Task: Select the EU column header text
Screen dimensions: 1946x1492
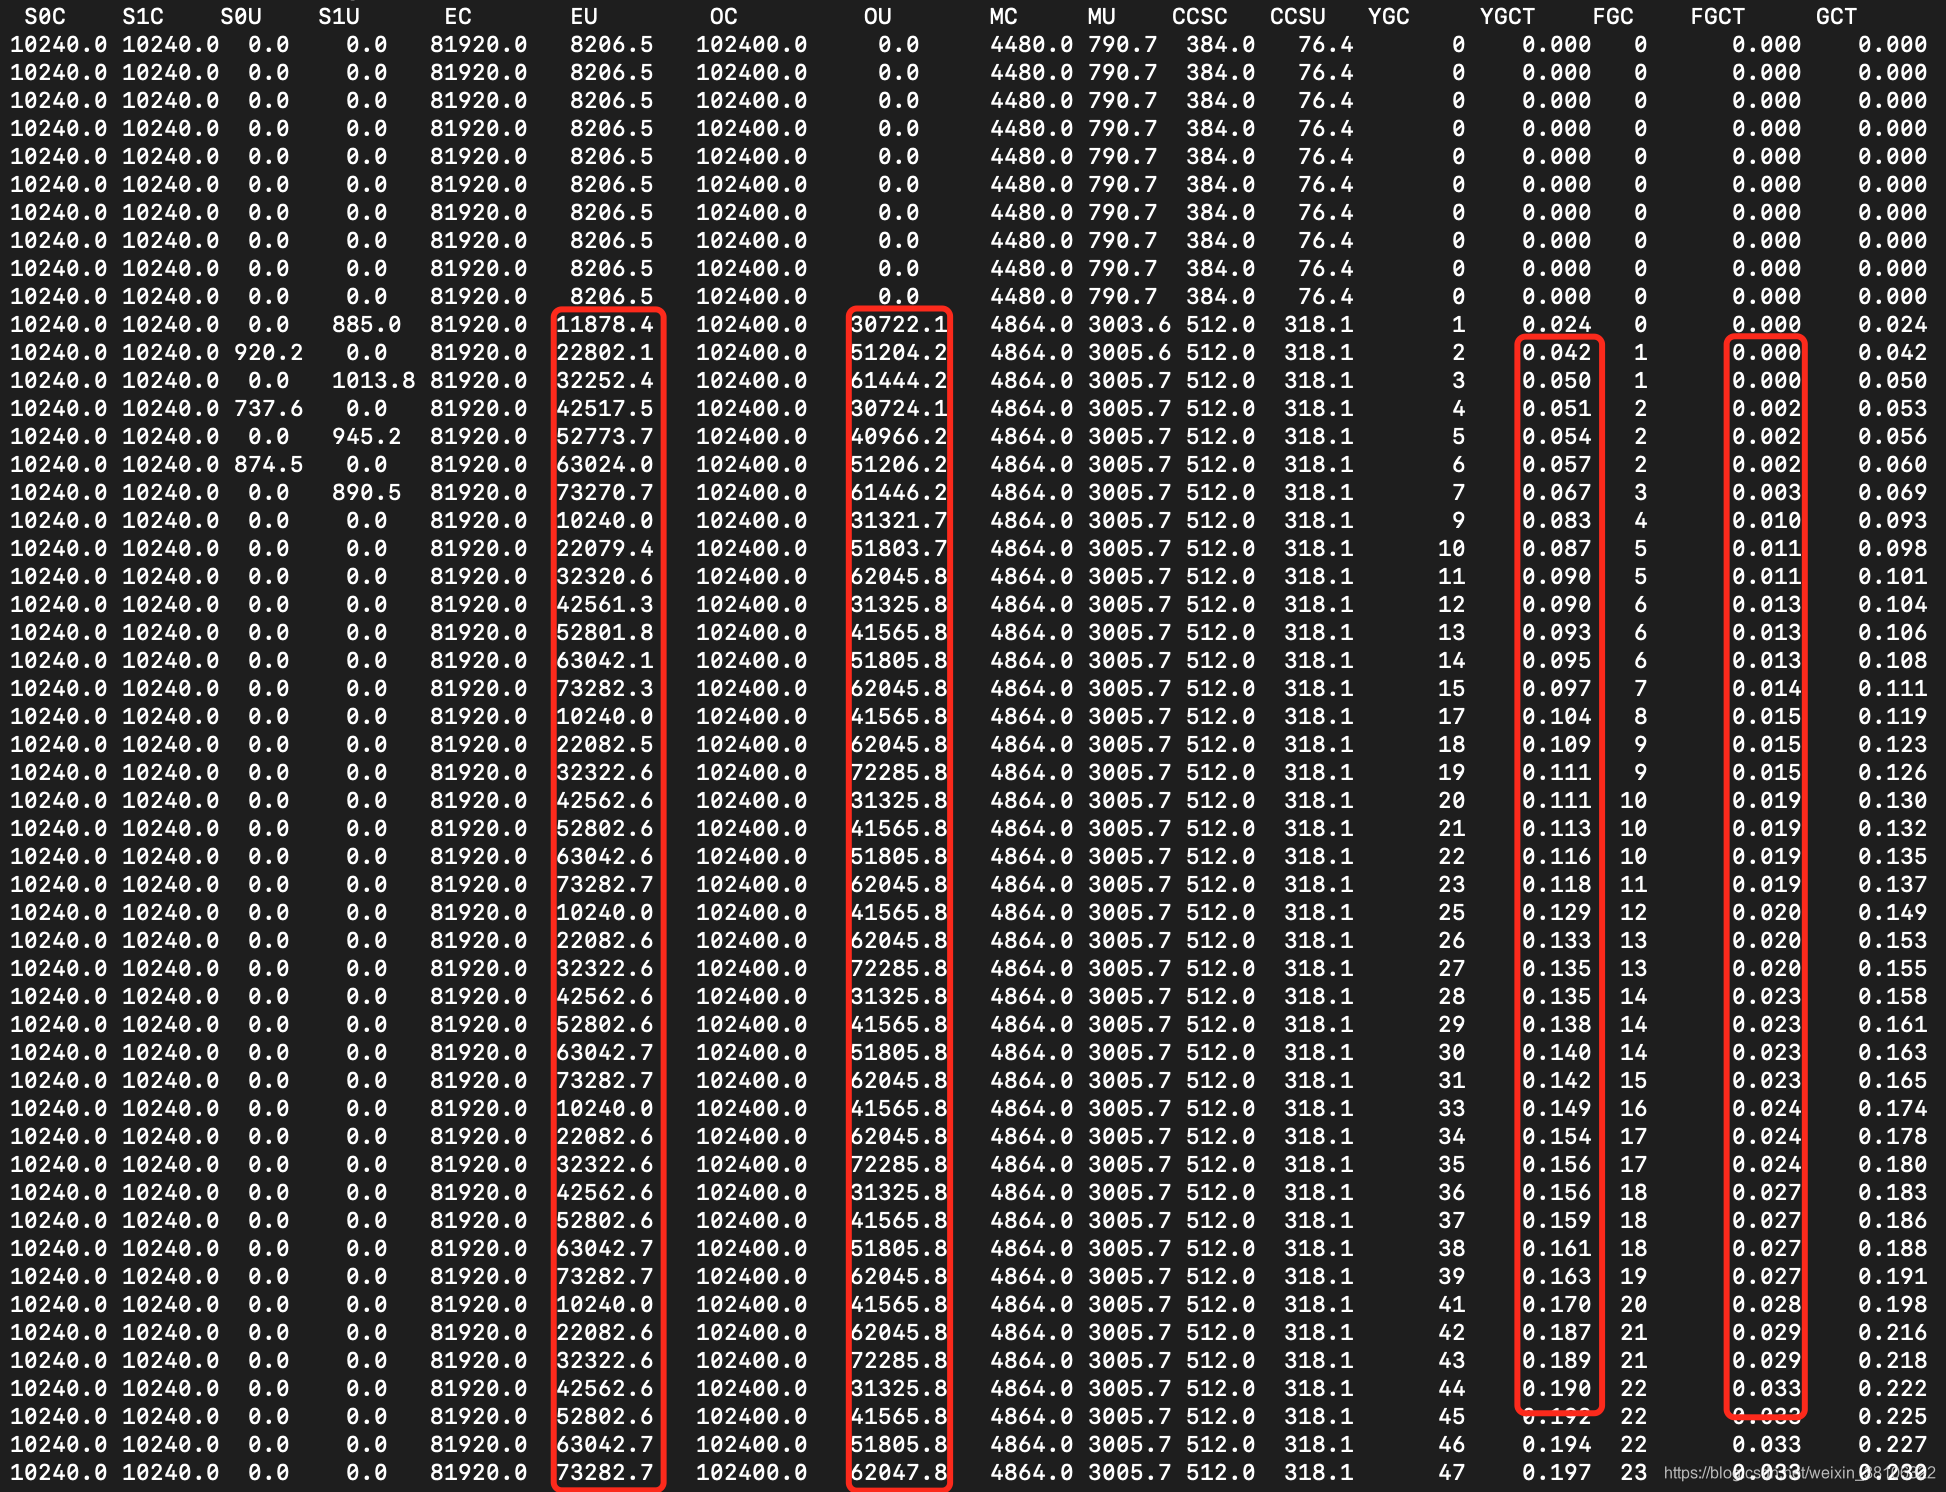Action: tap(584, 17)
